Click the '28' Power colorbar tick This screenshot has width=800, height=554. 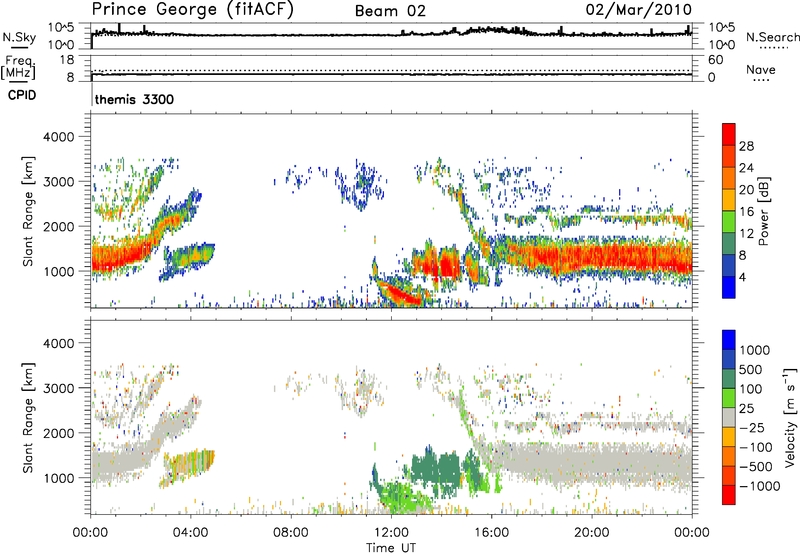(746, 146)
